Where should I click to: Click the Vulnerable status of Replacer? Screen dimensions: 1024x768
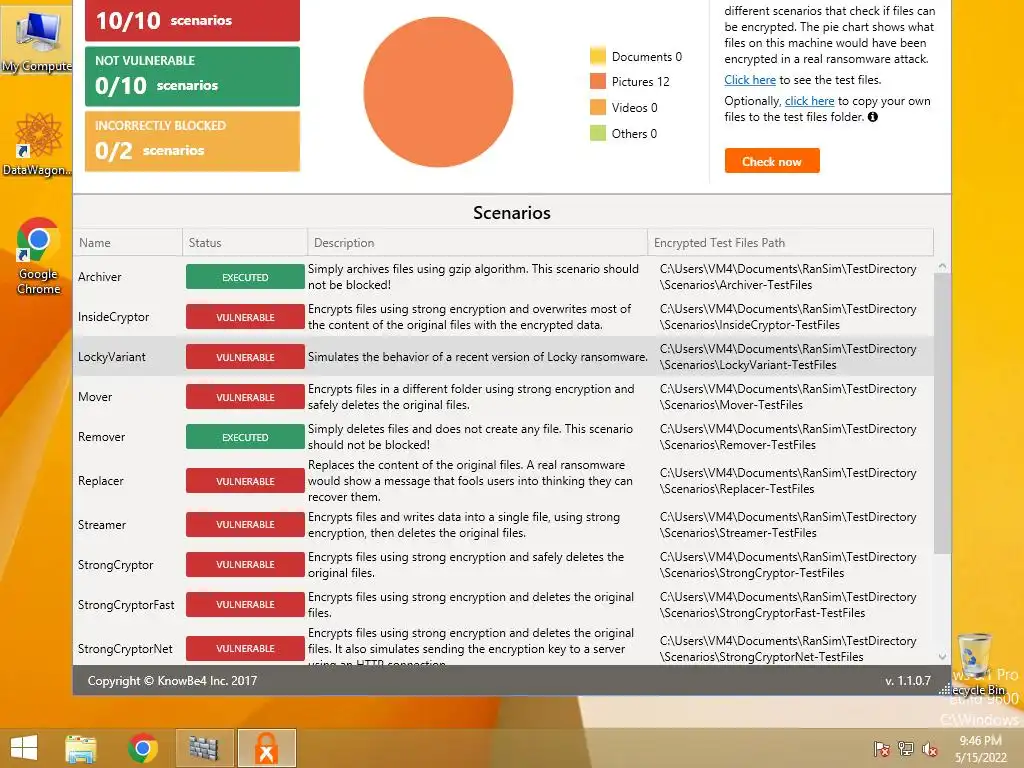click(245, 481)
